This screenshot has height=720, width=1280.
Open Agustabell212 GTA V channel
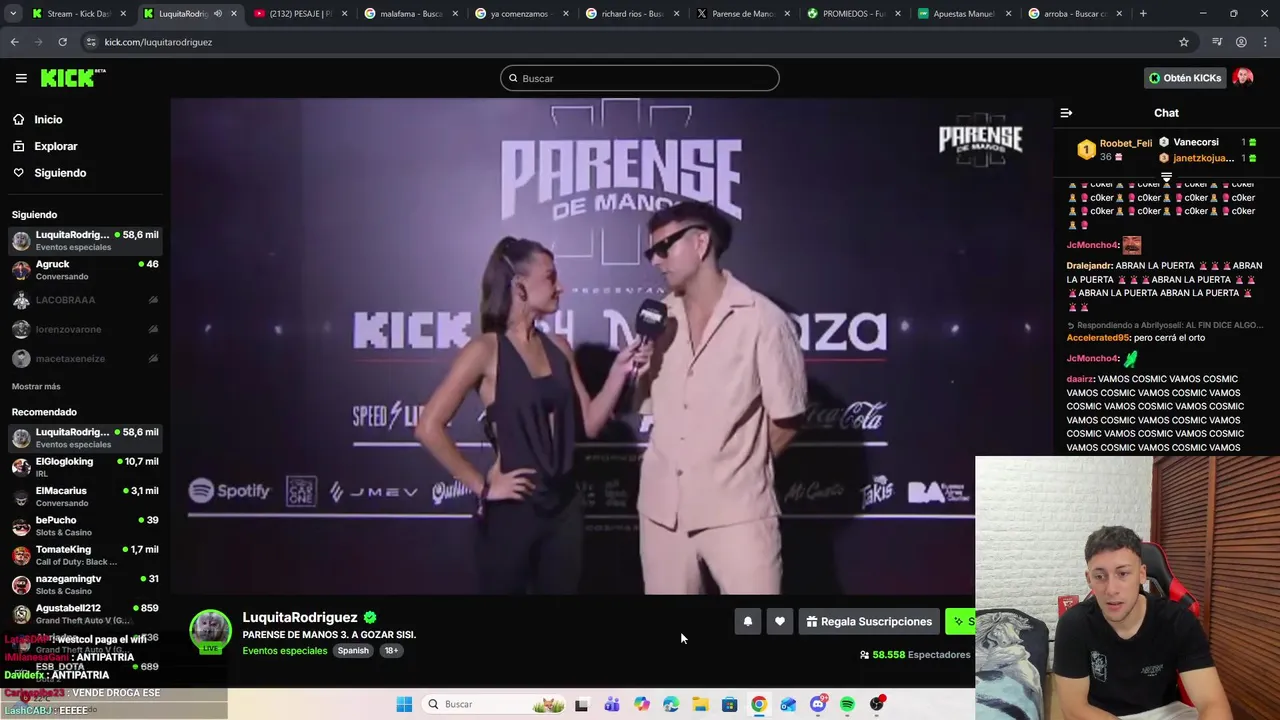[x=85, y=614]
